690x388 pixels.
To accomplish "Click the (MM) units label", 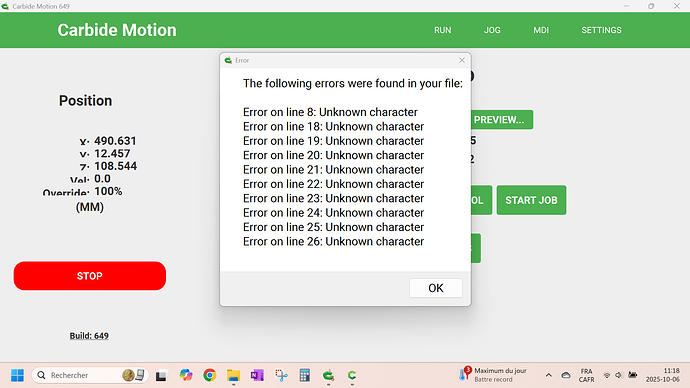I will pyautogui.click(x=90, y=207).
